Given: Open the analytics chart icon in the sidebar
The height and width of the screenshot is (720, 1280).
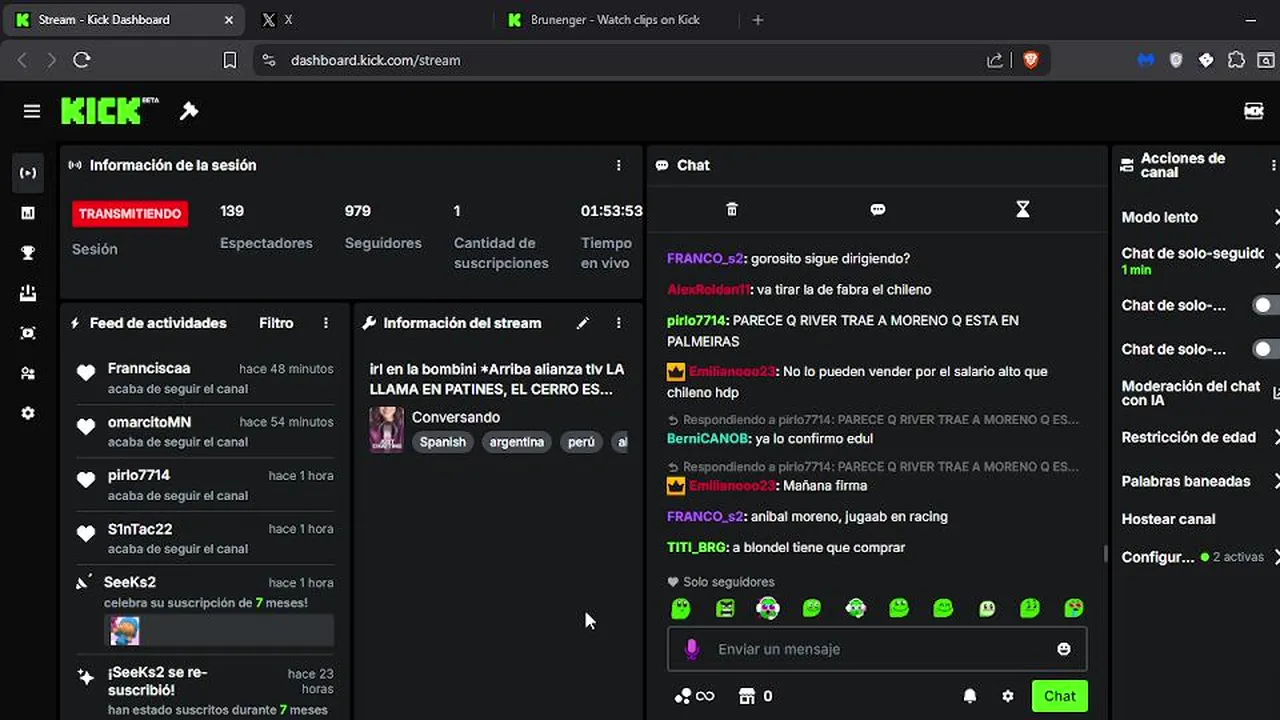Looking at the screenshot, I should [x=28, y=213].
